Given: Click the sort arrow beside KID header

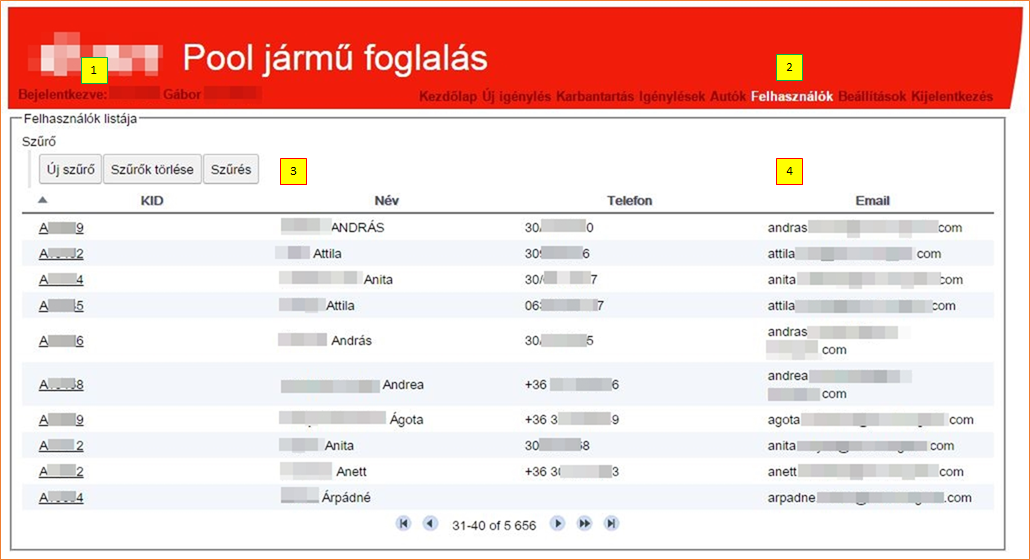Looking at the screenshot, I should pos(42,200).
